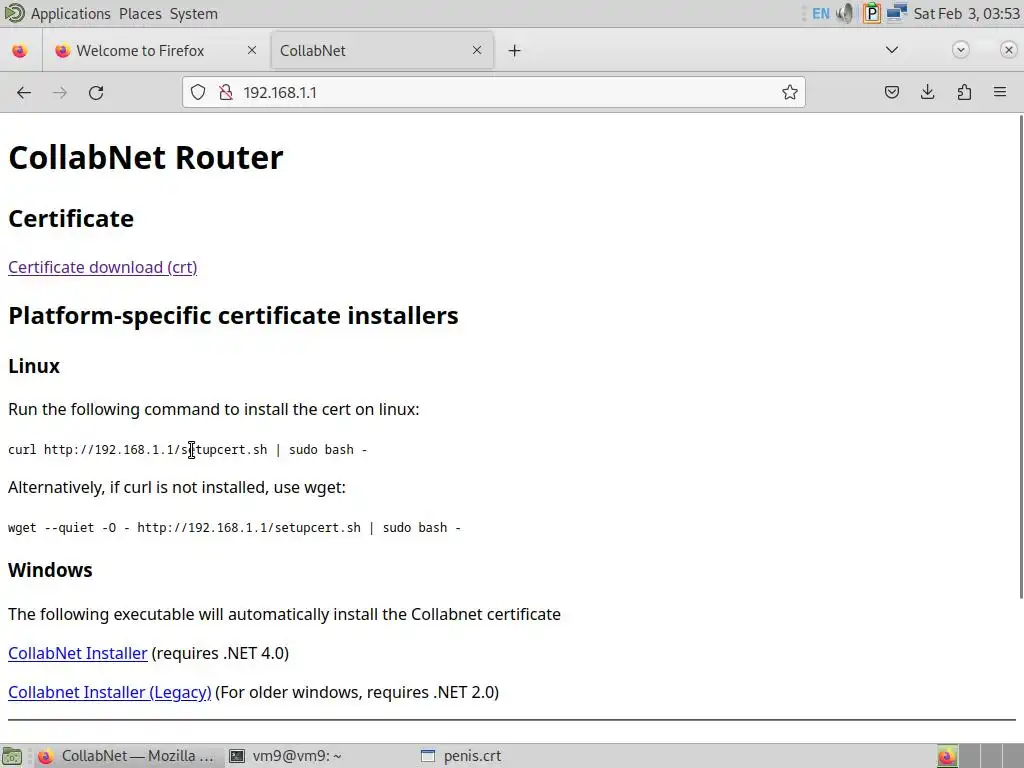This screenshot has height=768, width=1024.
Task: Click the forward navigation arrow
Action: [59, 93]
